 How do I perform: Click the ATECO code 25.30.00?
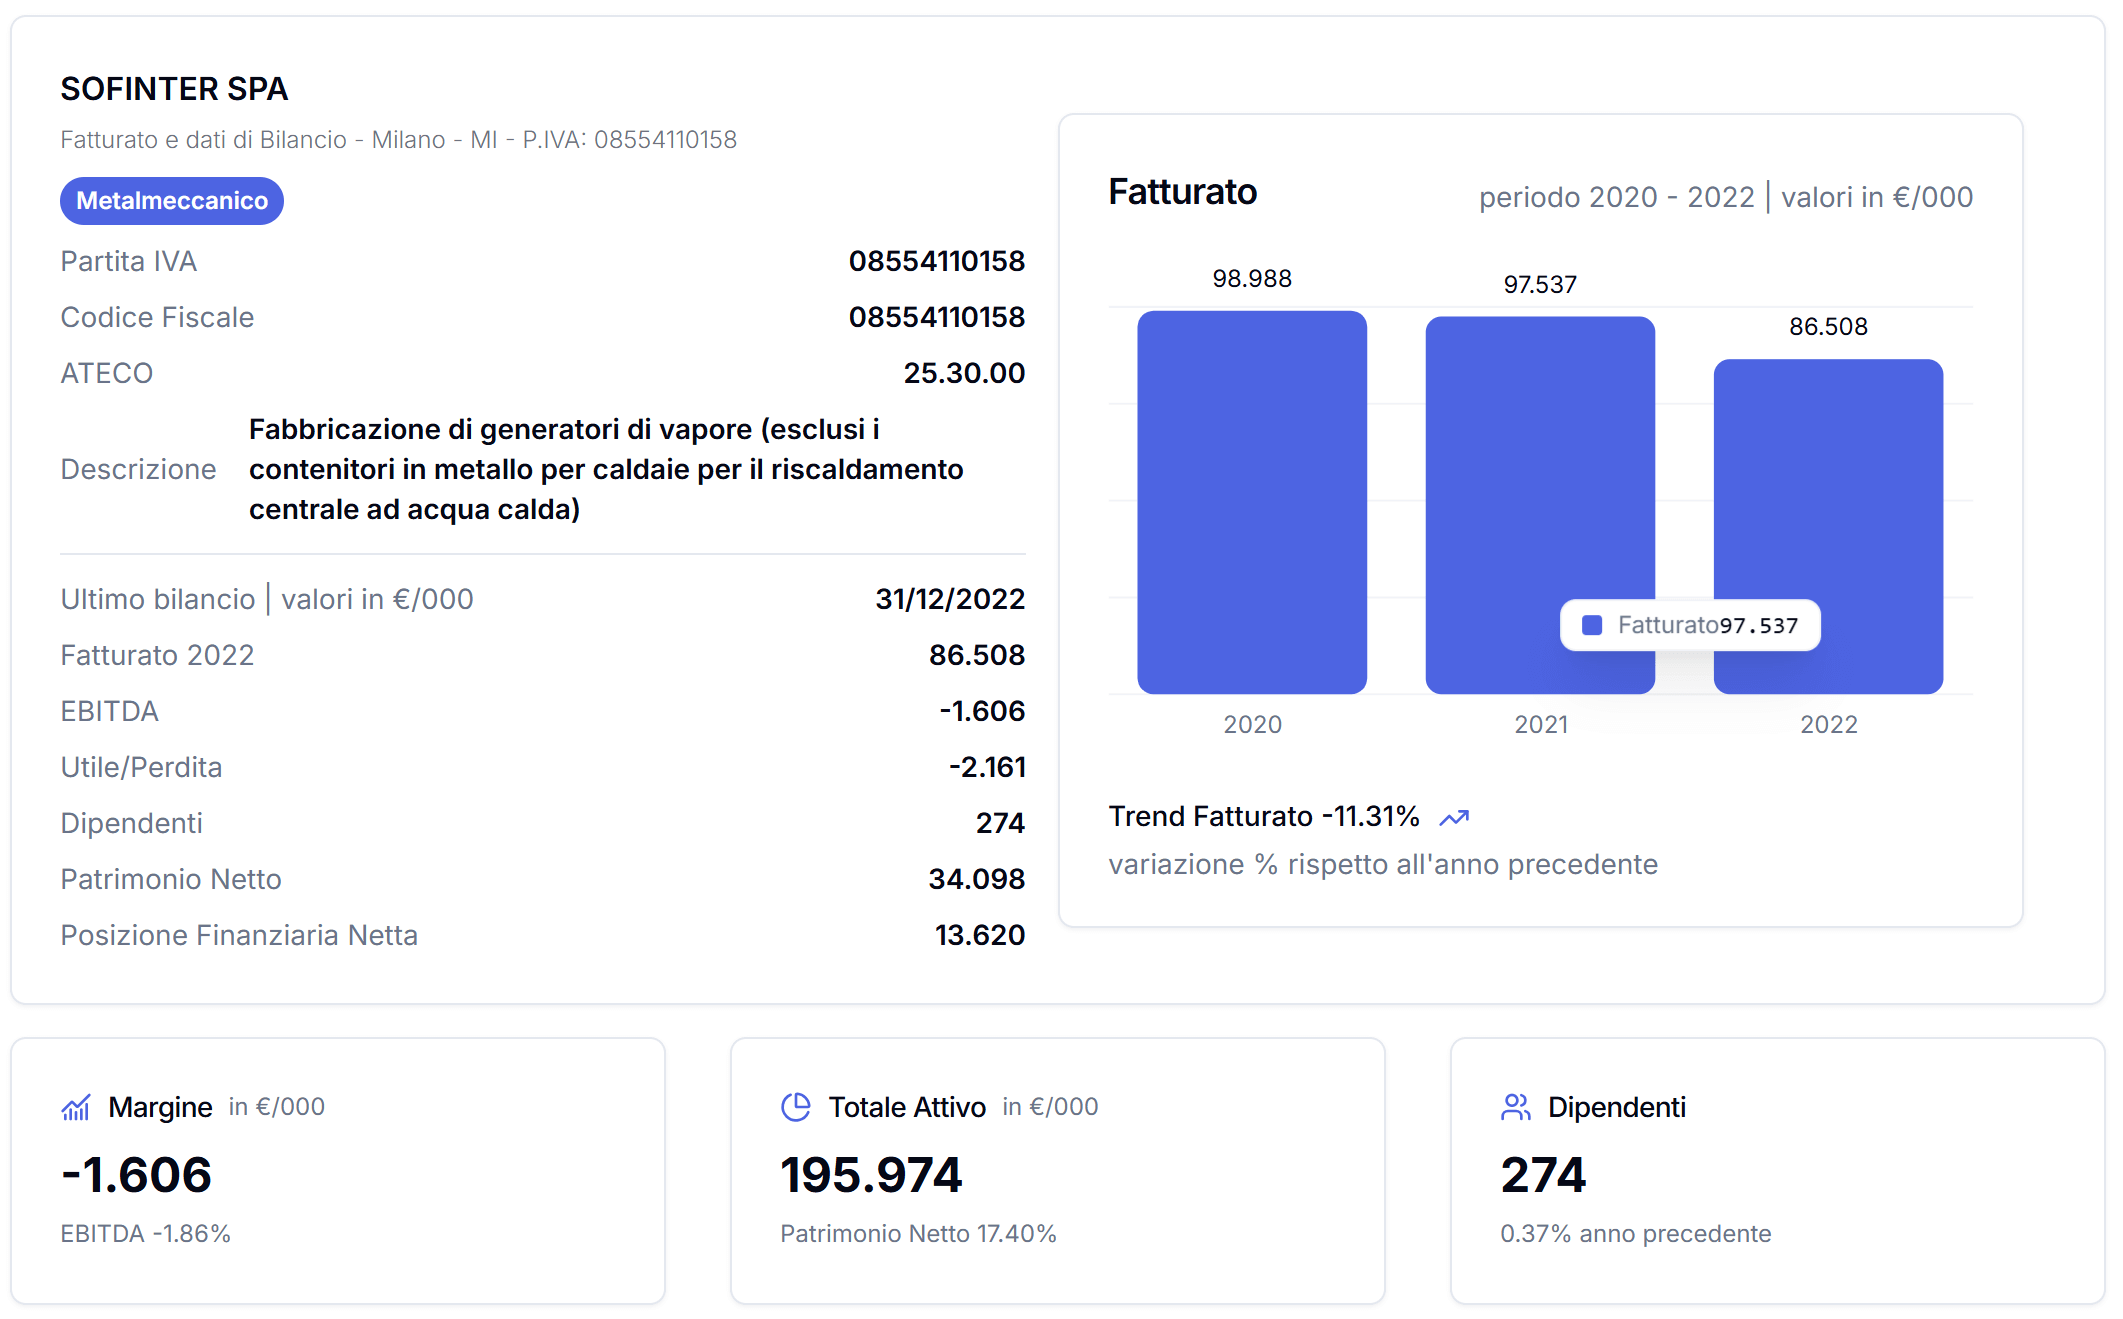964,373
